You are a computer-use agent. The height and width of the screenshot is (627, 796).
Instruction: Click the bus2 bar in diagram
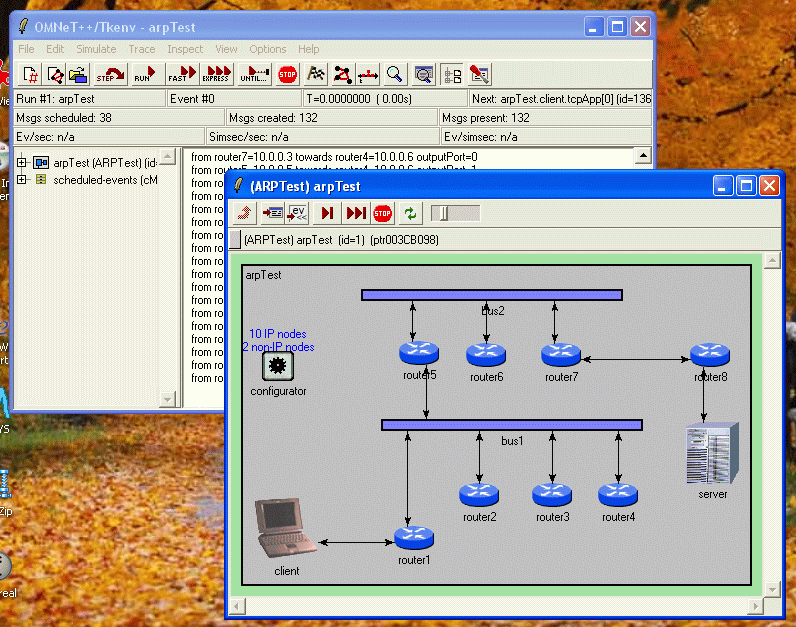coord(492,295)
